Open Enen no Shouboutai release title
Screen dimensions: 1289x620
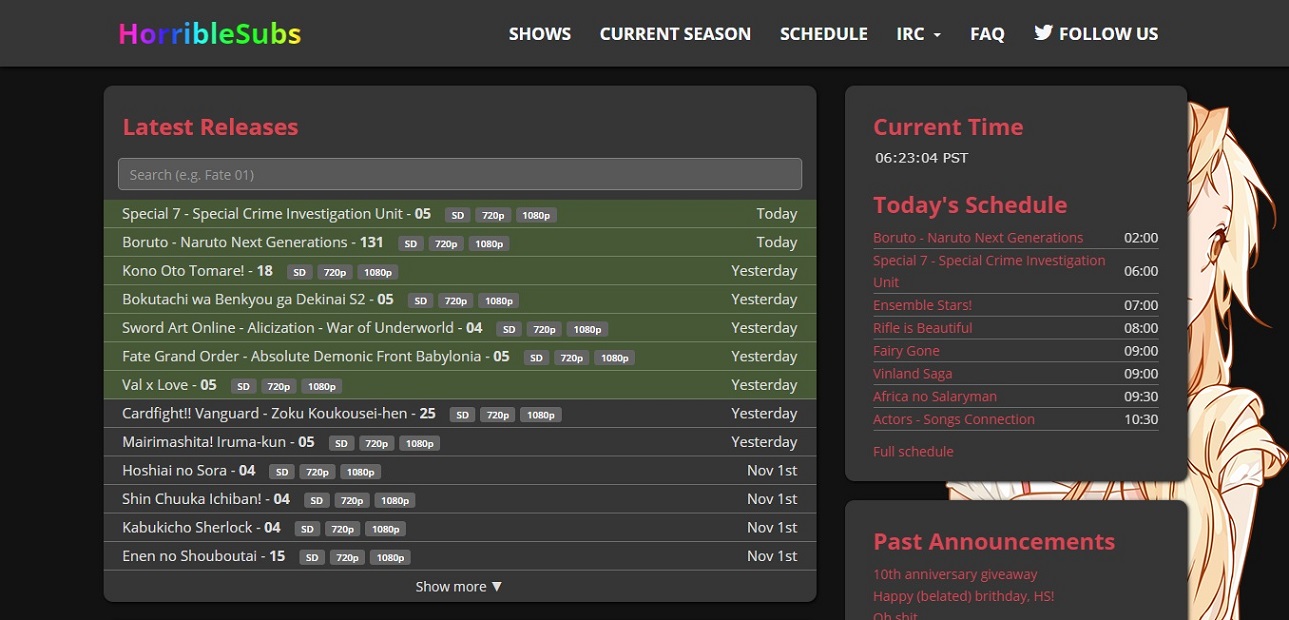[x=204, y=555]
